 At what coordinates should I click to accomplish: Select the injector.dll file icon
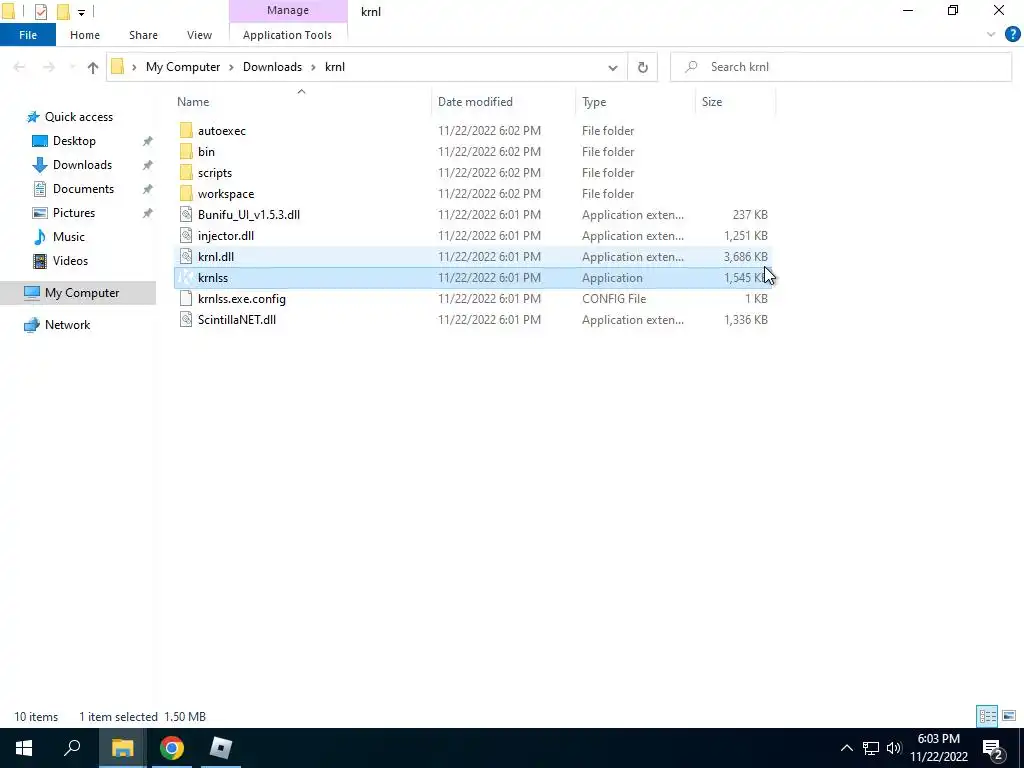tap(186, 236)
